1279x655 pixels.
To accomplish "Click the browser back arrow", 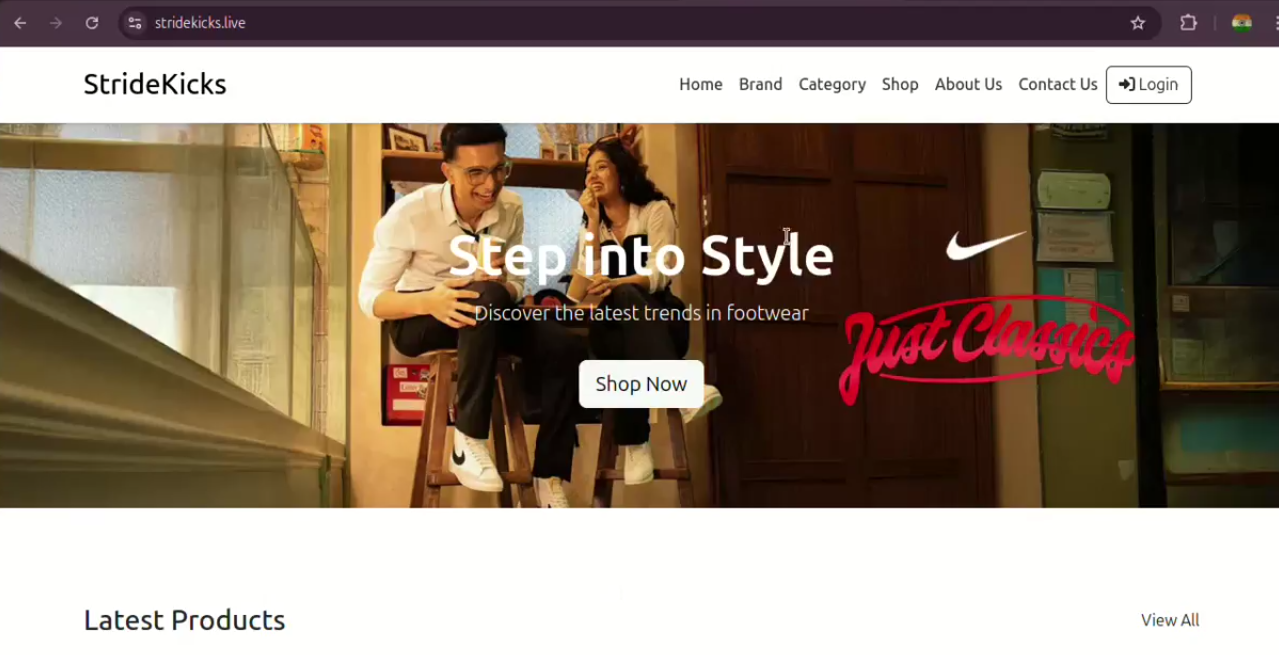I will click(20, 23).
